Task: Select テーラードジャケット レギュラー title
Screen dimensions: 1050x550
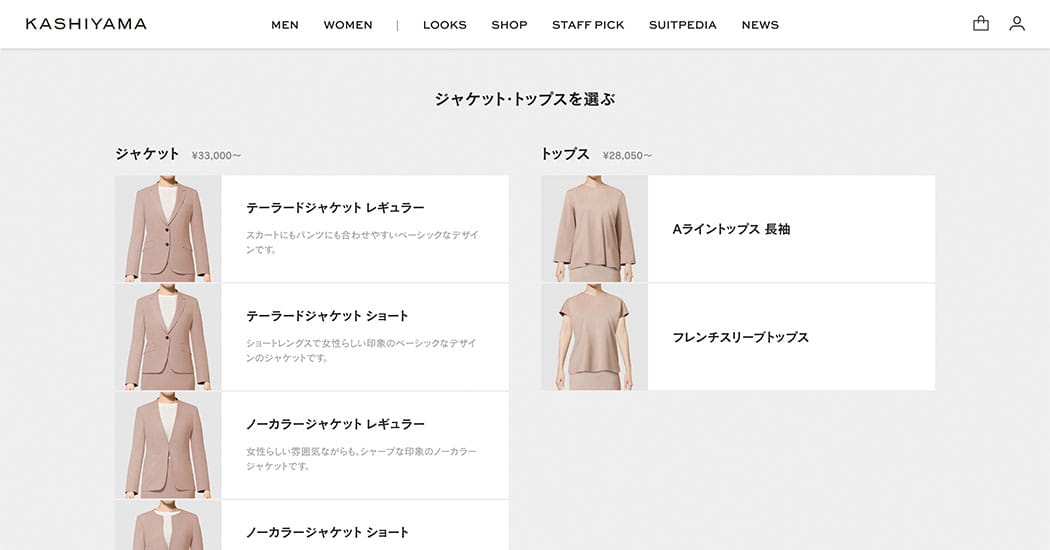Action: (x=335, y=208)
